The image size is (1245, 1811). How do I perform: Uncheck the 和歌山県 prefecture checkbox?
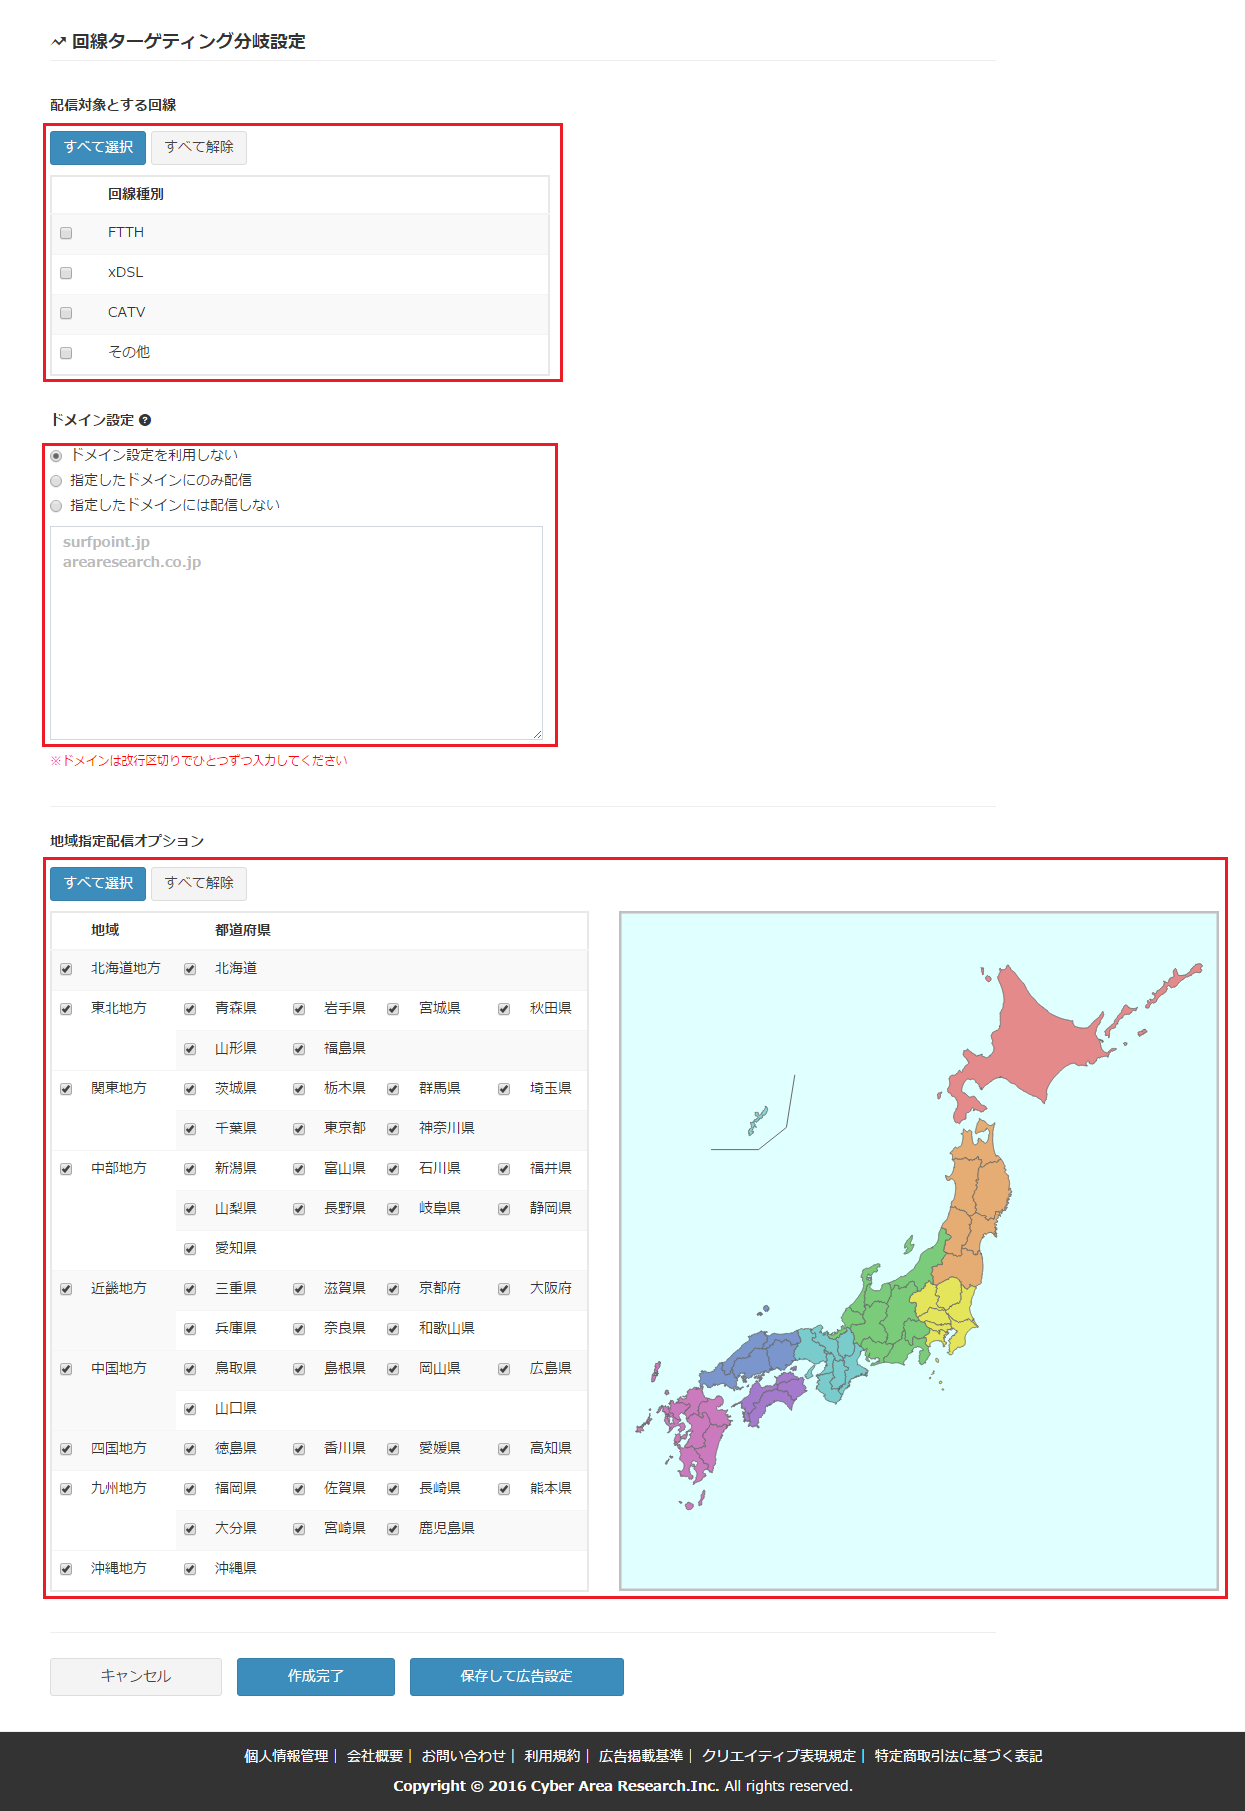click(393, 1329)
